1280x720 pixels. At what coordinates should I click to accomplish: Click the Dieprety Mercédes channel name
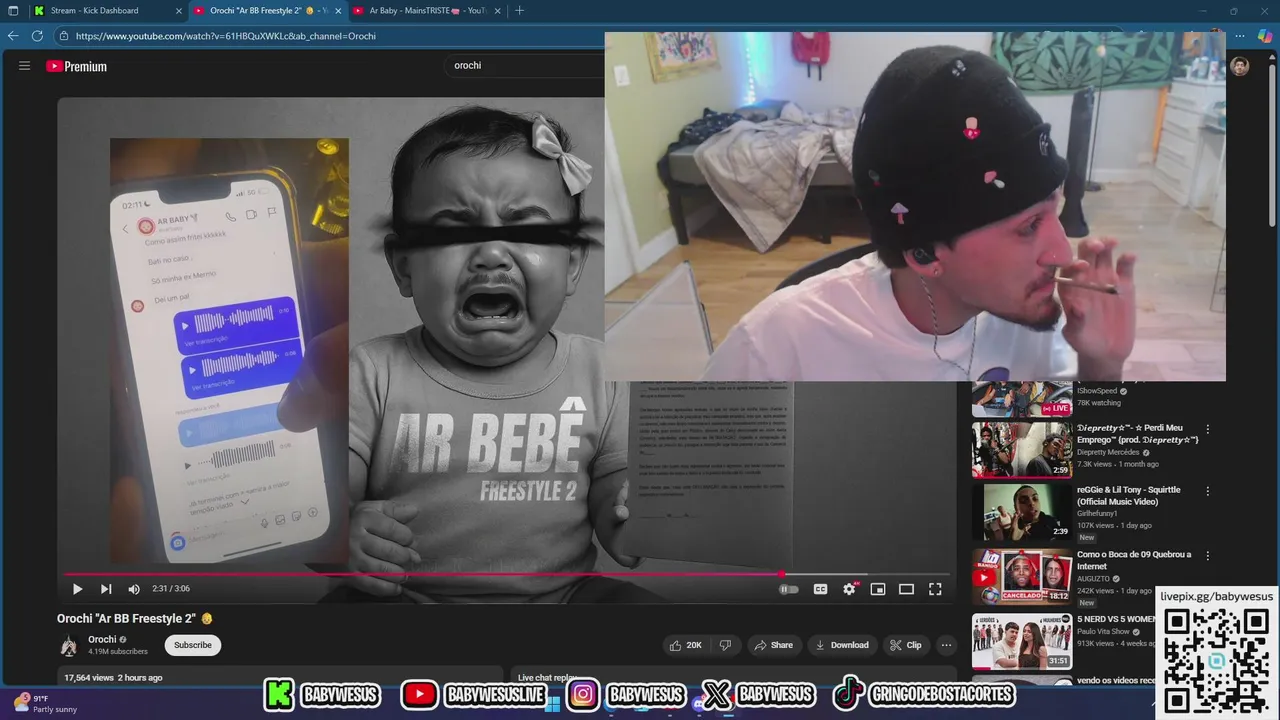[1108, 452]
